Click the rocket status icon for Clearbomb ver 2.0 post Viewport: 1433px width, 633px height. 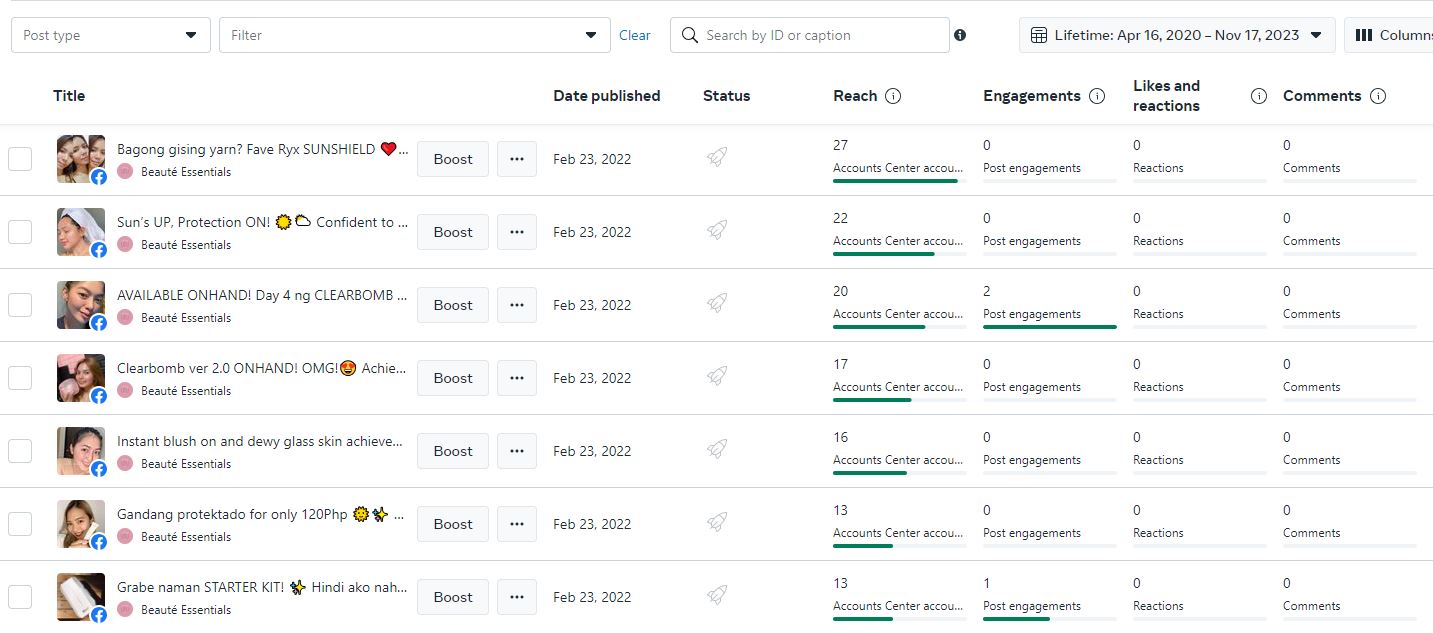point(716,376)
